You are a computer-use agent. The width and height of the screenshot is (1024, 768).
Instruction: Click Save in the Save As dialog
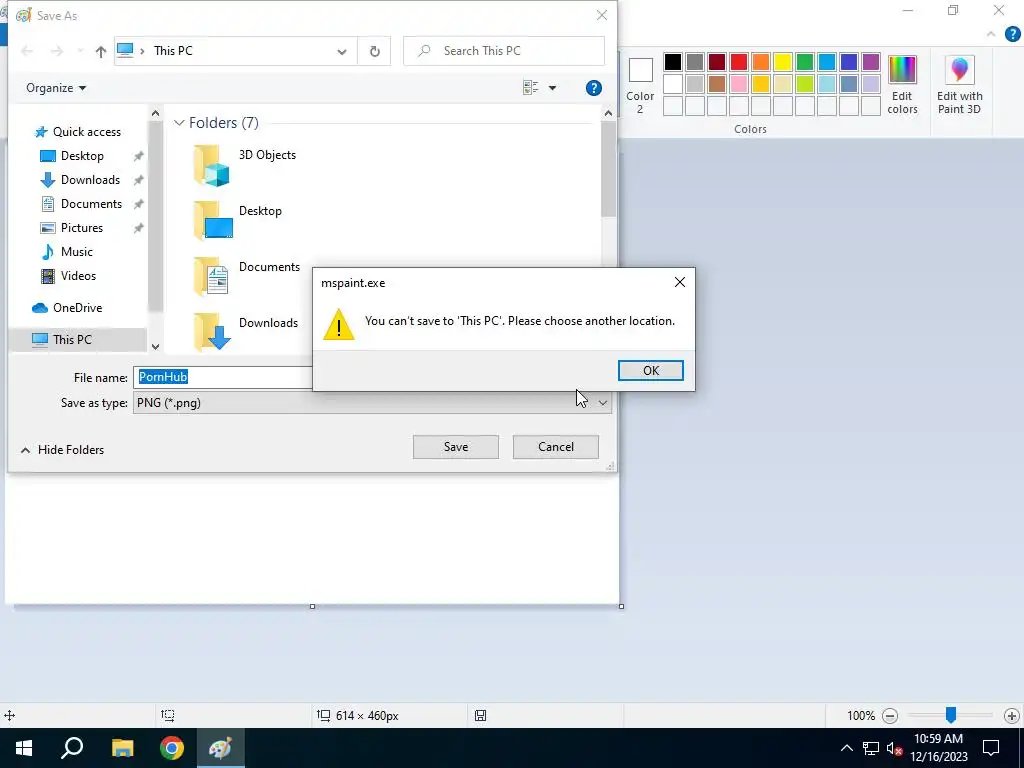455,447
